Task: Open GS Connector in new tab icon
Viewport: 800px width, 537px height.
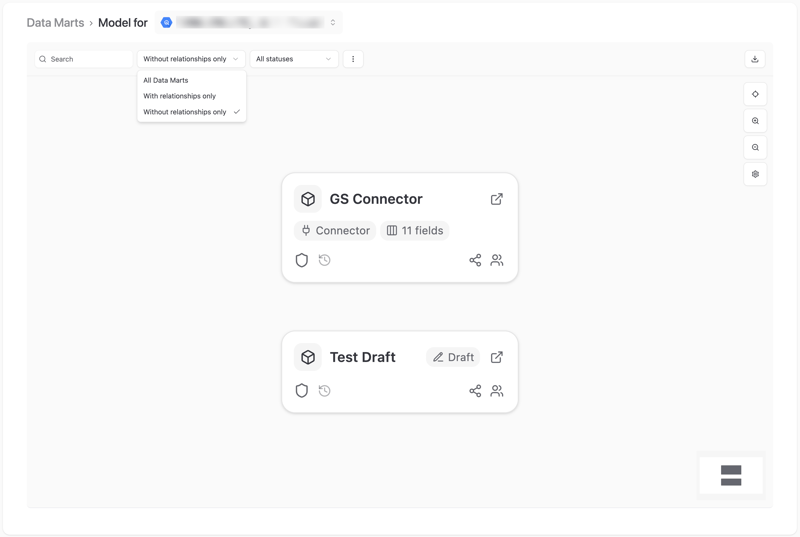Action: tap(496, 199)
